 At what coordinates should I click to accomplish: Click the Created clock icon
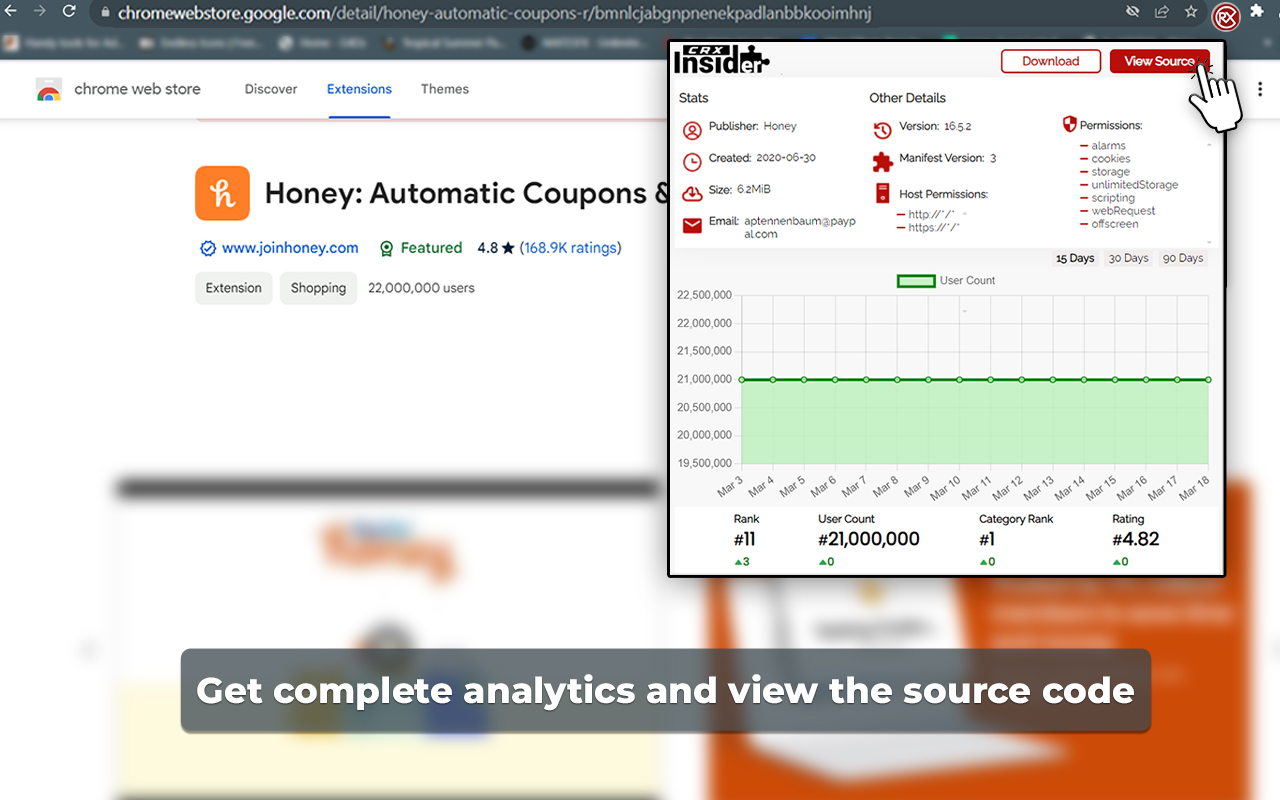692,162
